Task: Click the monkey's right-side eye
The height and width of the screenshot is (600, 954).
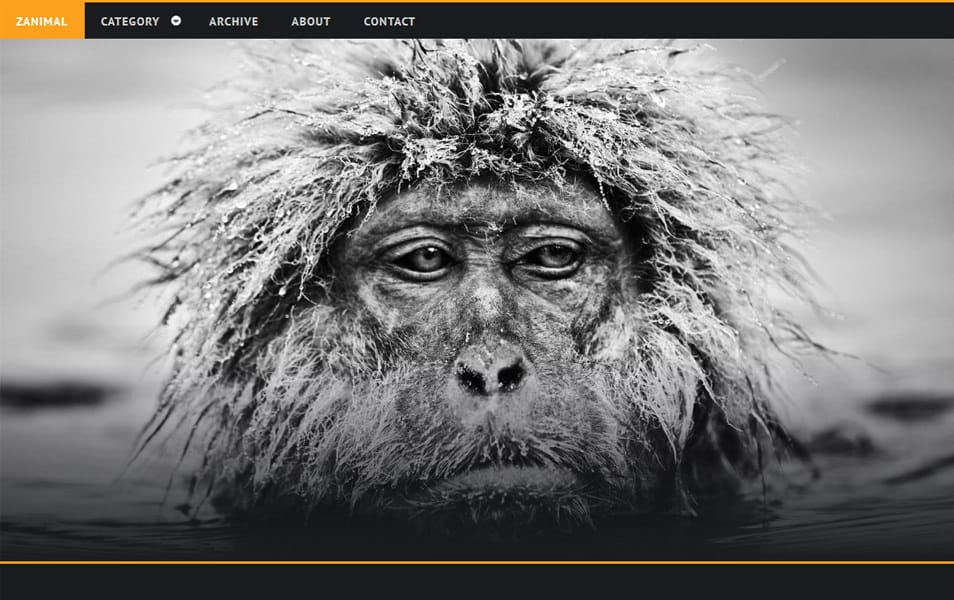Action: (553, 256)
